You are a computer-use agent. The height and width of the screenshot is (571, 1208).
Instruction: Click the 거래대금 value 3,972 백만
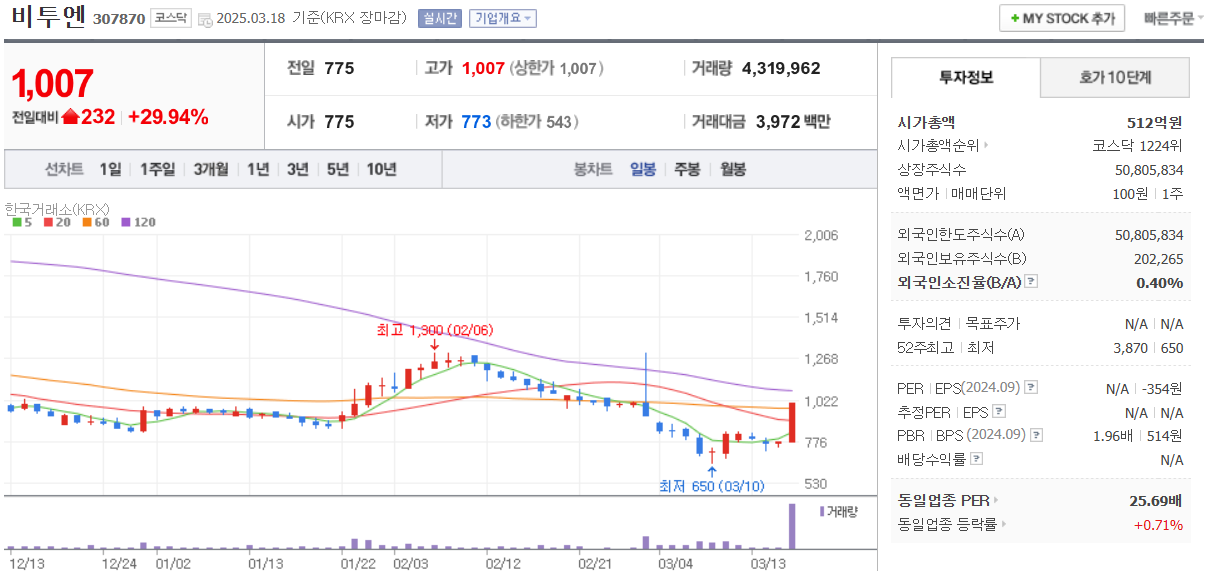point(793,122)
